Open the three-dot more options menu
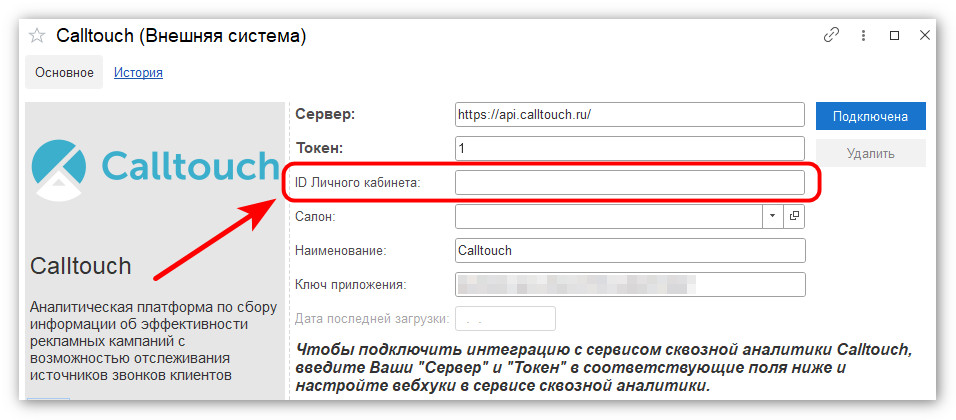Image resolution: width=956 pixels, height=420 pixels. [863, 35]
